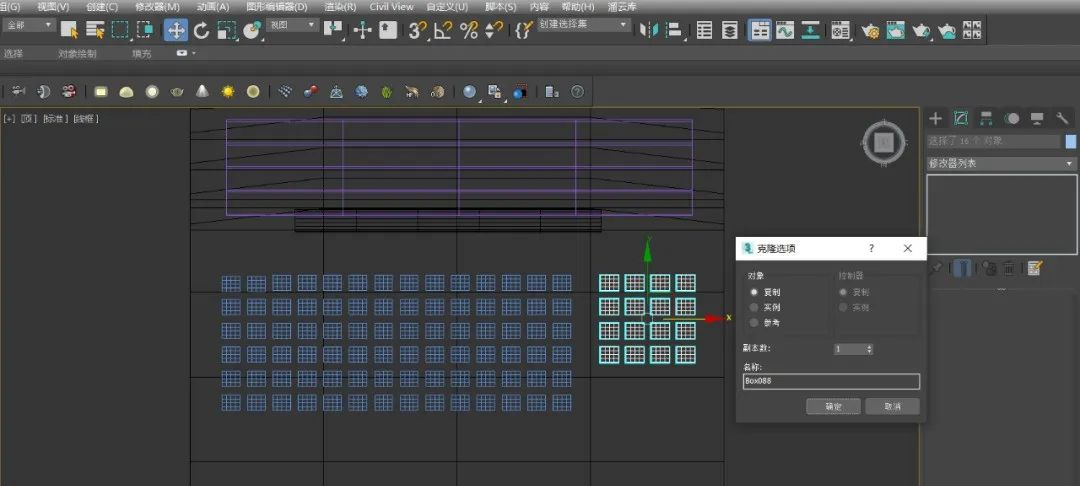Click the Configure Modifier Sets icon
Image resolution: width=1080 pixels, height=486 pixels.
click(x=1033, y=268)
